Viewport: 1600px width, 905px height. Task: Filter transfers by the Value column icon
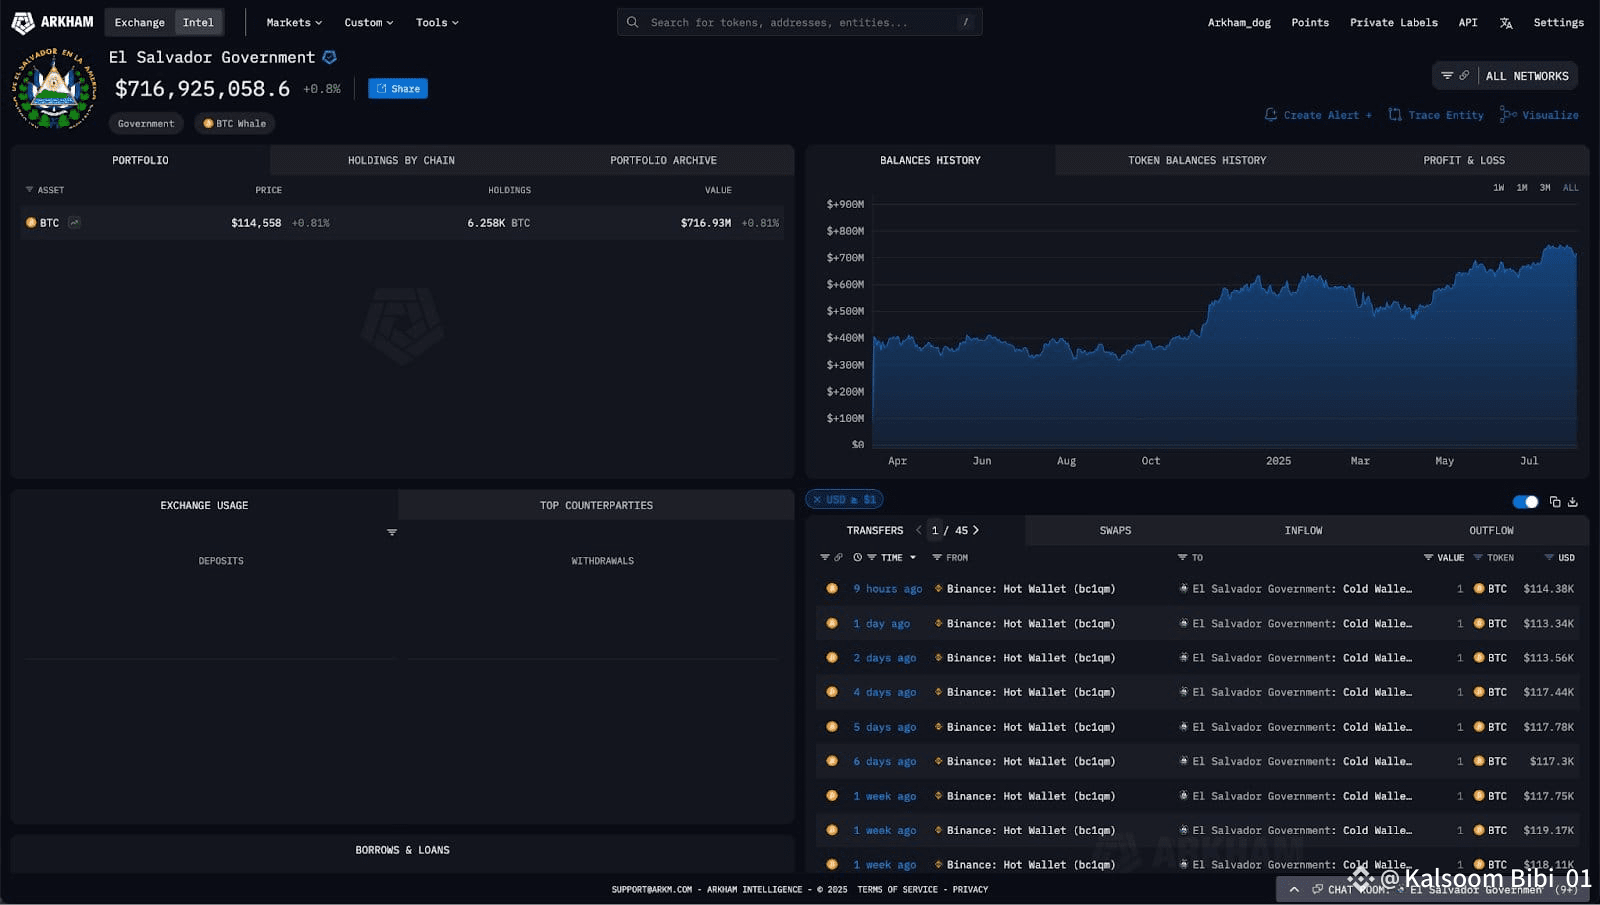click(1429, 558)
